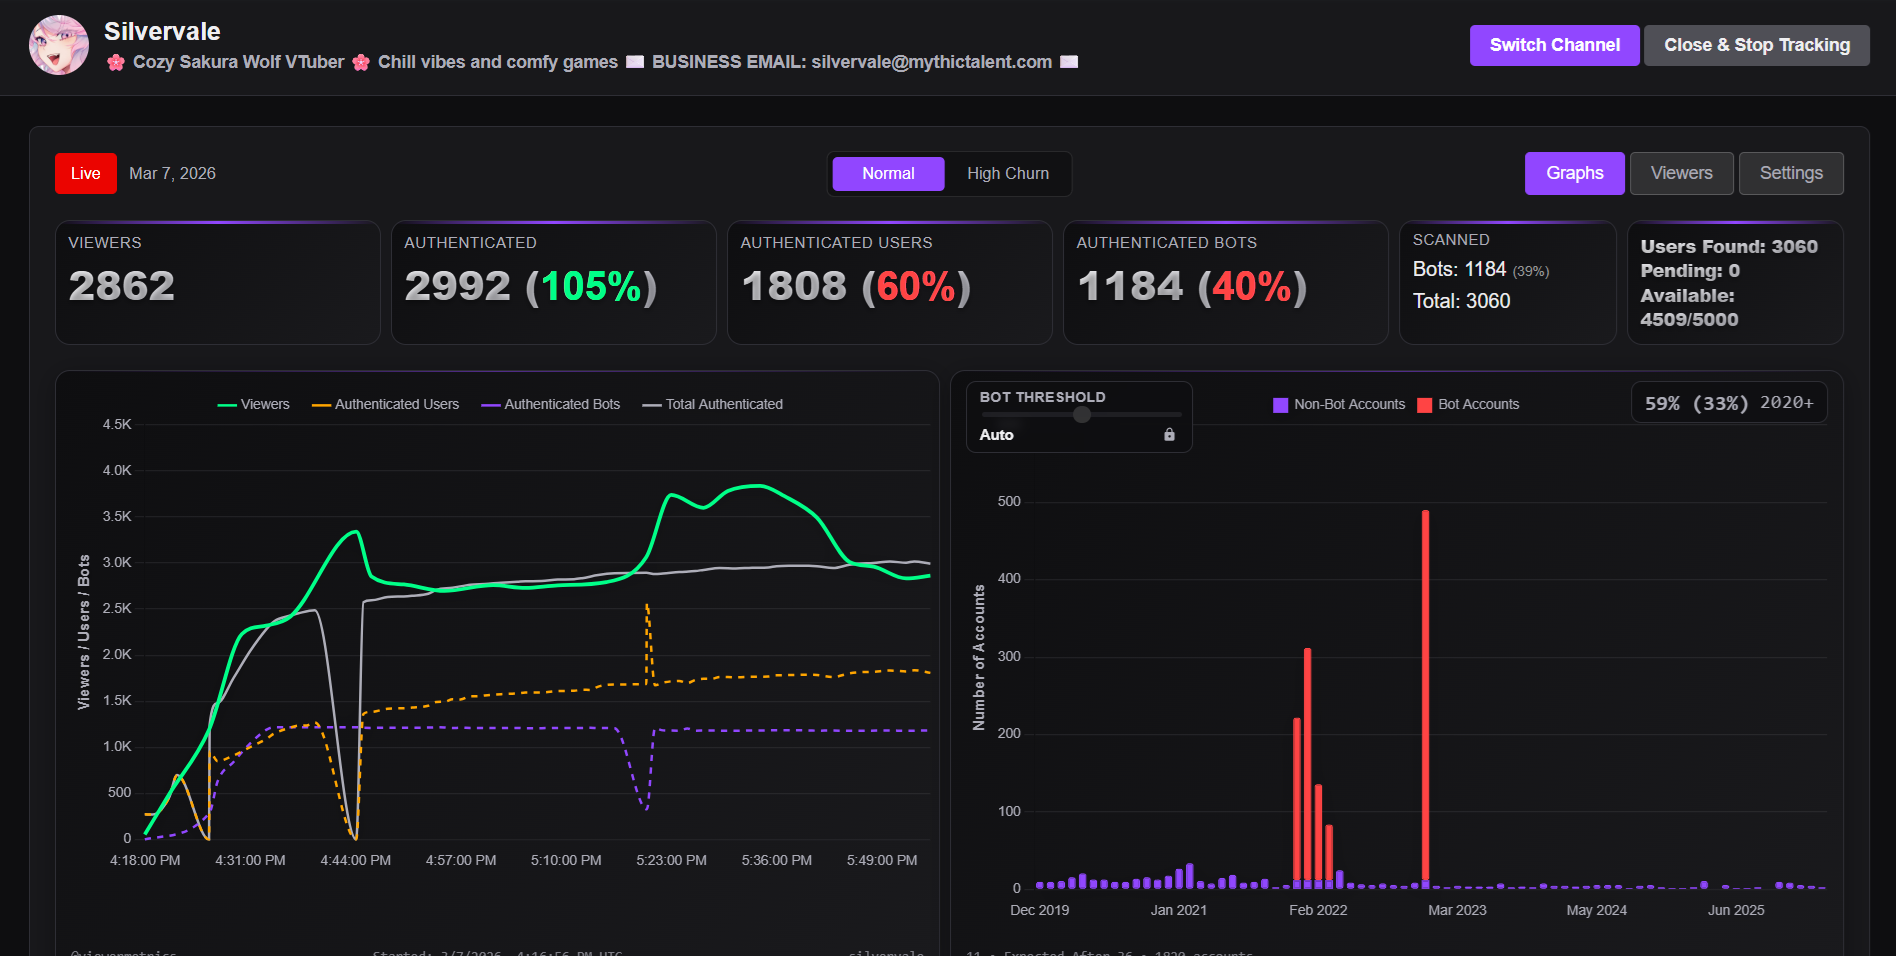This screenshot has height=956, width=1896.
Task: Click the Users Found 3060 card
Action: [x=1735, y=283]
